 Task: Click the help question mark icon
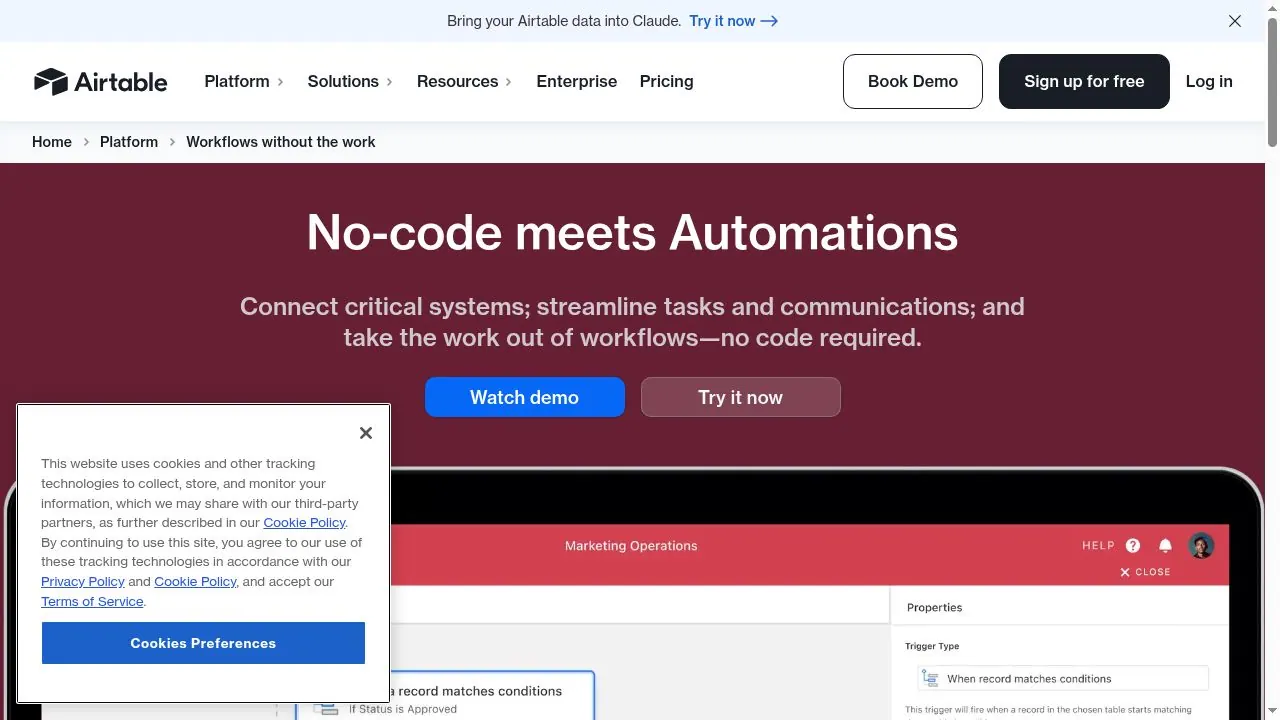coord(1133,546)
